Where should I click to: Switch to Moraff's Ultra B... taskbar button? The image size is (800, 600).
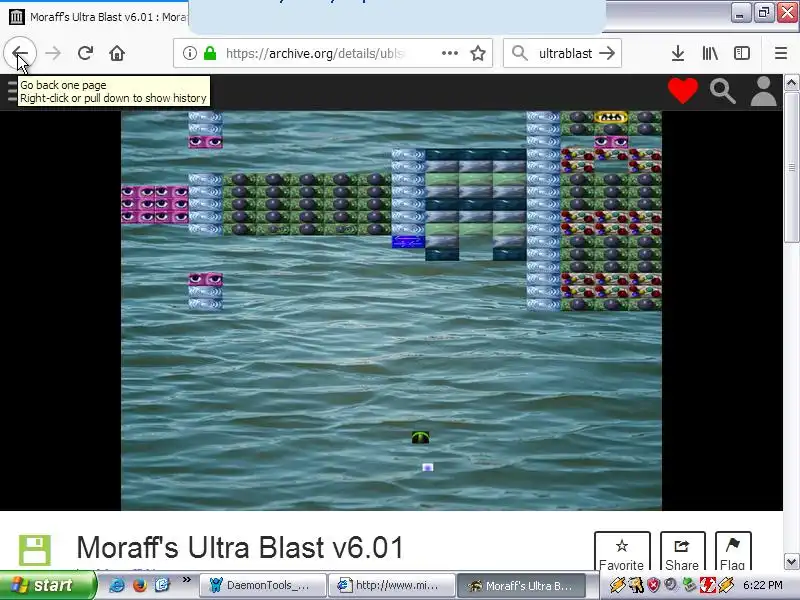[523, 585]
